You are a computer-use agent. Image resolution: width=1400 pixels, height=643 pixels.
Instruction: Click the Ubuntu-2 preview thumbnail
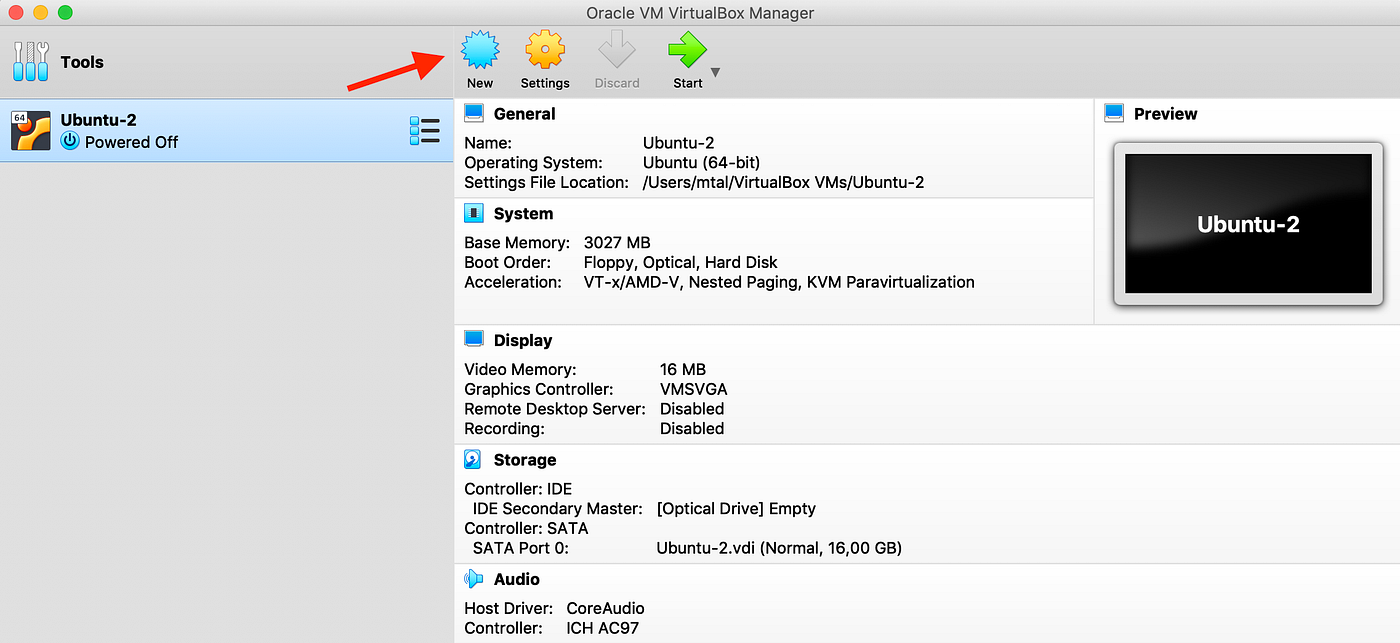point(1246,222)
